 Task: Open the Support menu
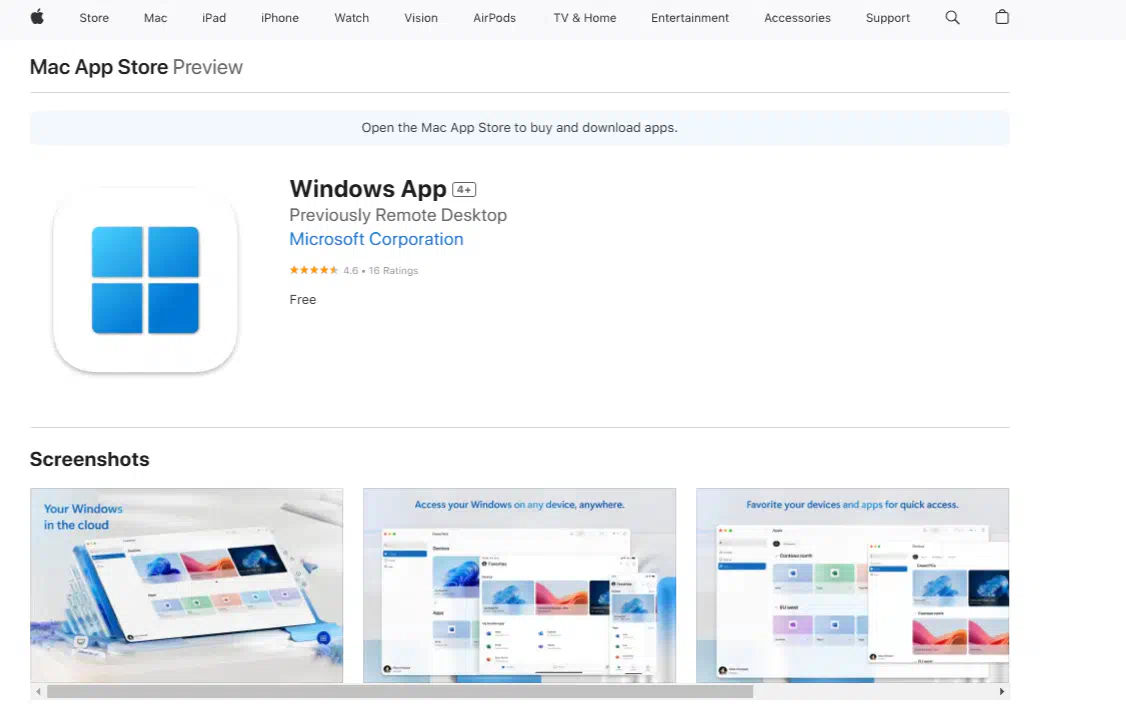tap(888, 18)
